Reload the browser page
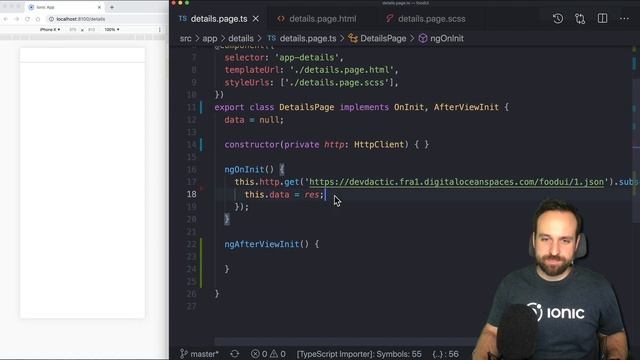The width and height of the screenshot is (640, 360). (27, 19)
